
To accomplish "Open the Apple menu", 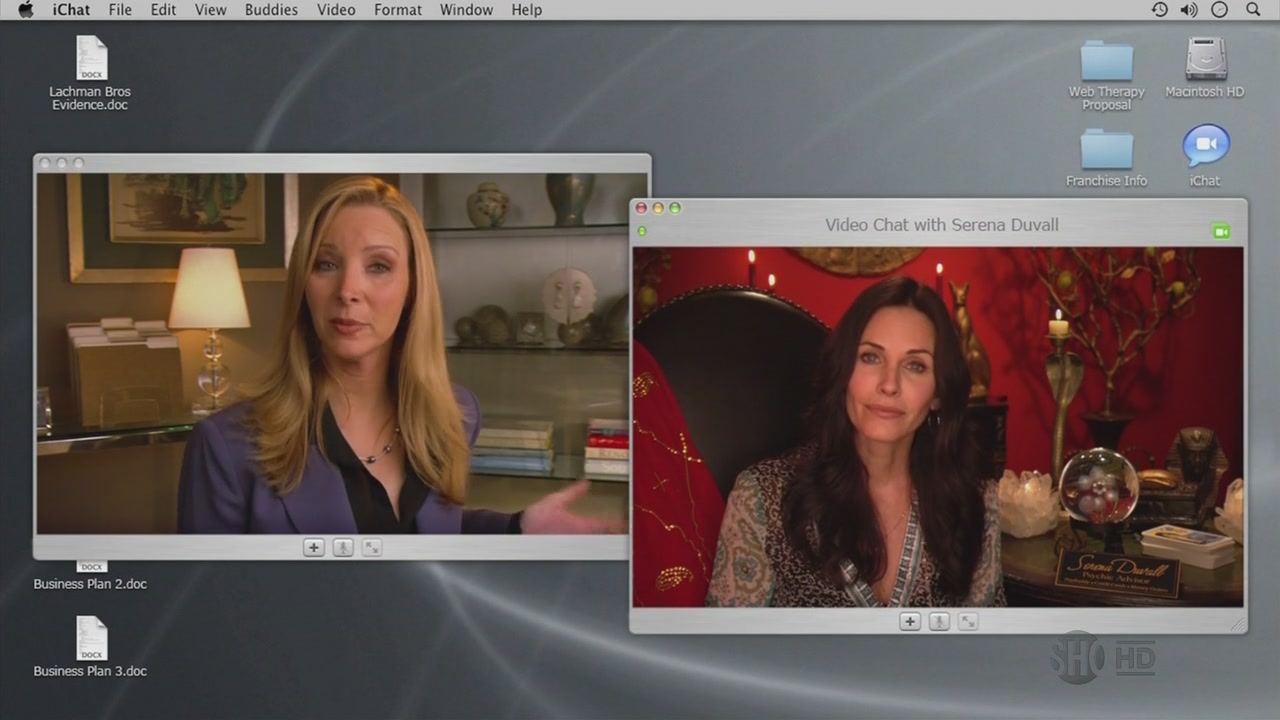I will tap(26, 9).
